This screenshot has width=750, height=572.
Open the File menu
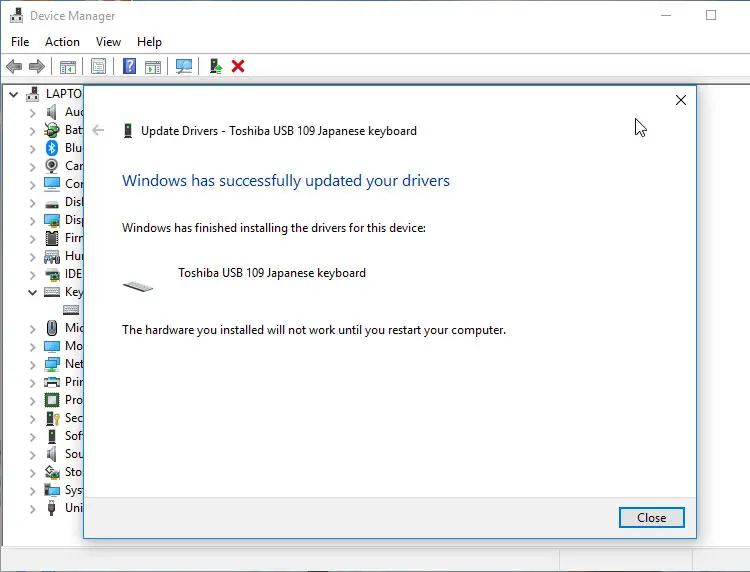tap(20, 42)
